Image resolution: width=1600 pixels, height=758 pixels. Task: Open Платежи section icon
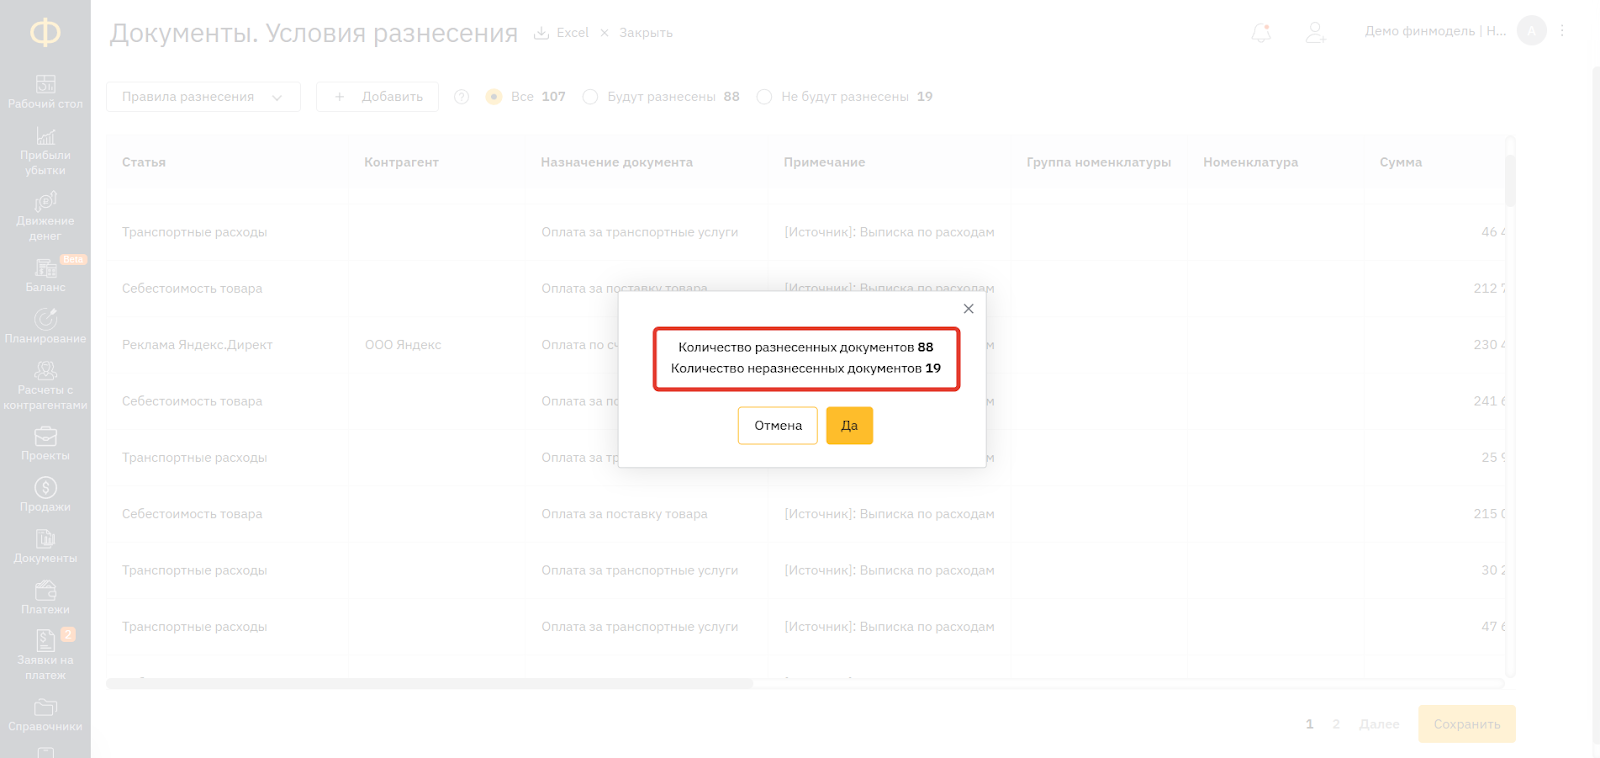coord(45,591)
